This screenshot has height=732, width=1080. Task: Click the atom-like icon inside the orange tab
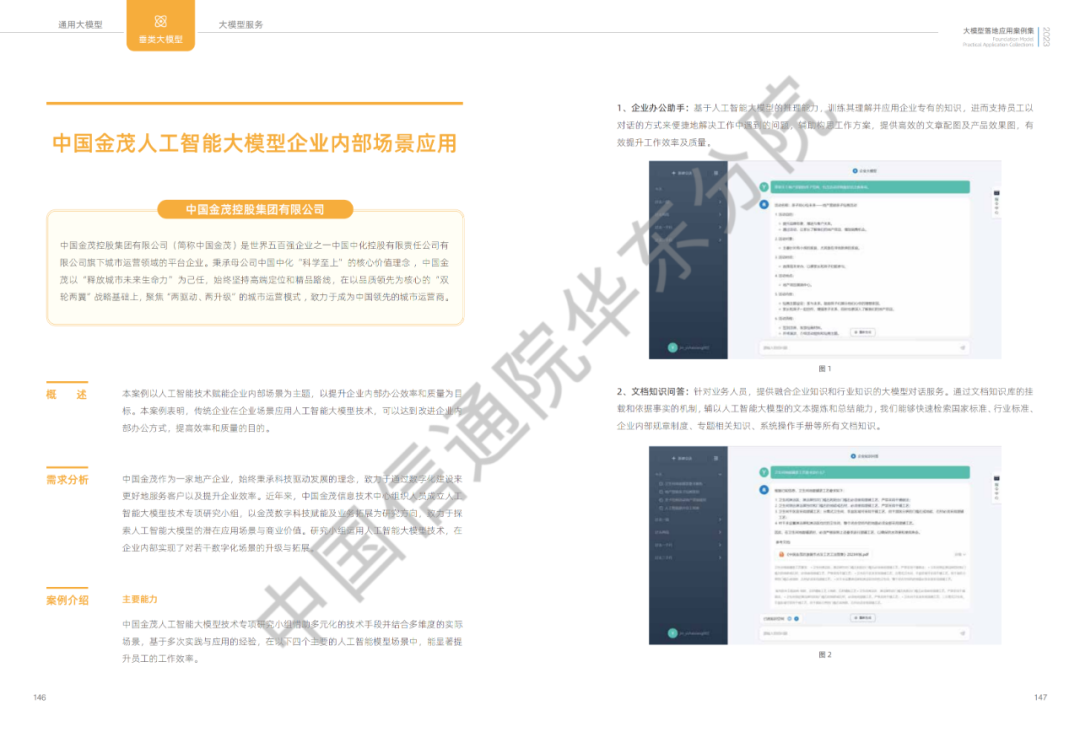pyautogui.click(x=160, y=21)
